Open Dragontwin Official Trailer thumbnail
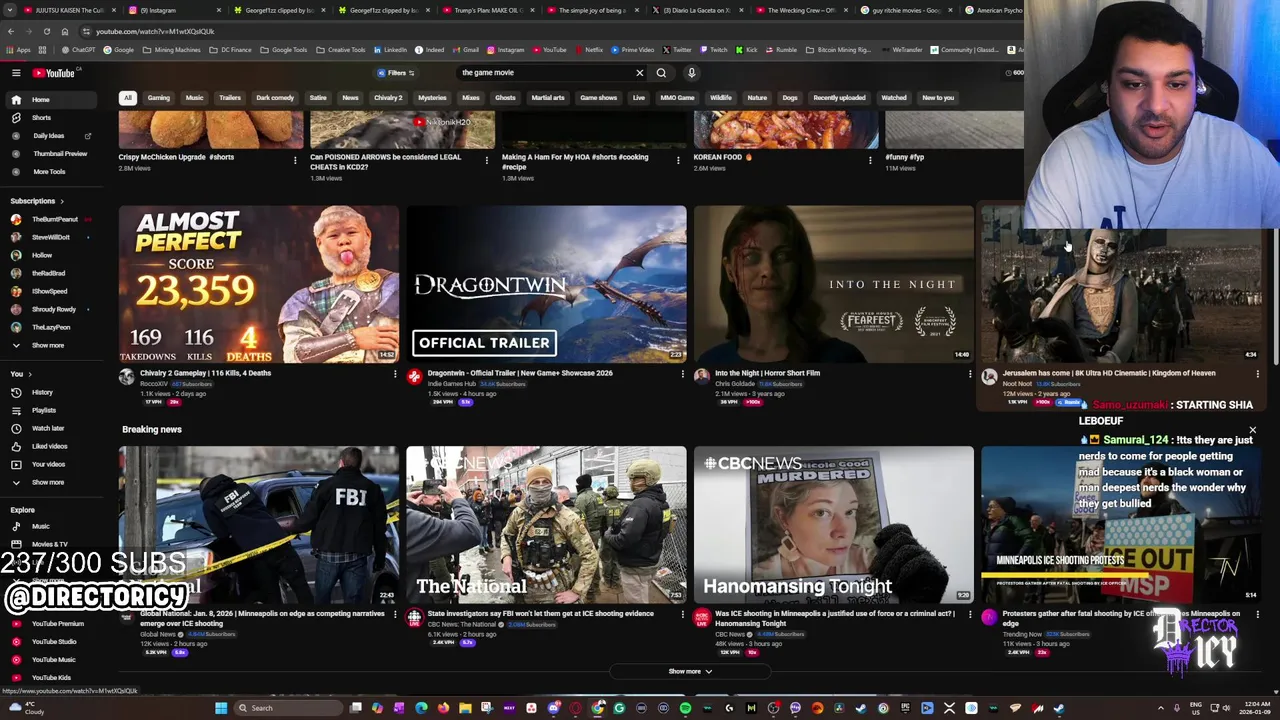 [x=546, y=284]
